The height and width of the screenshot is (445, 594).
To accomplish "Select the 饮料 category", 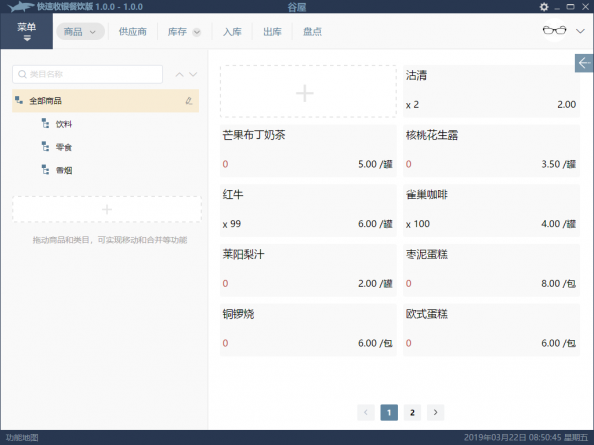I will 64,124.
